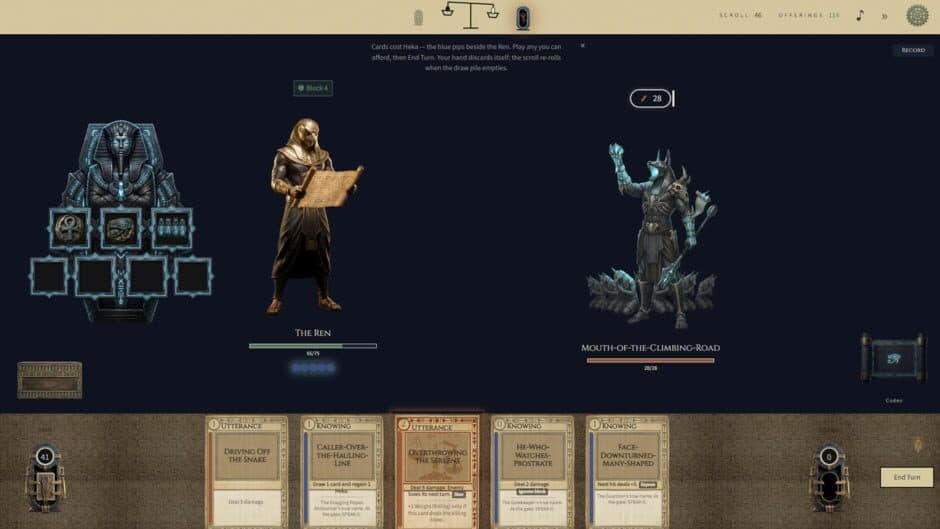Click the Block 4 status badge

313,88
